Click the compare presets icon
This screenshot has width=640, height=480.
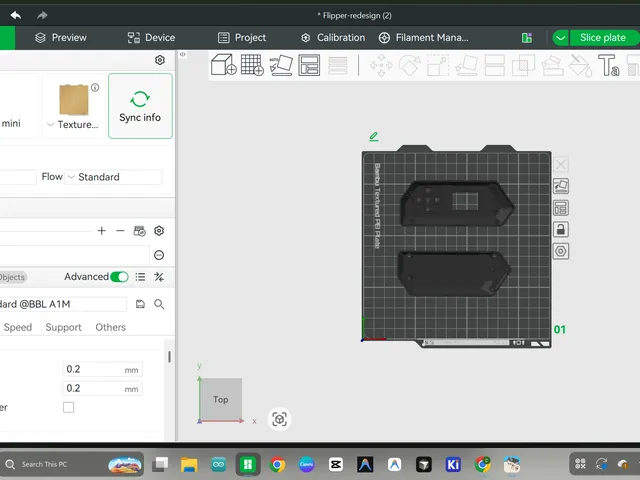click(x=159, y=277)
